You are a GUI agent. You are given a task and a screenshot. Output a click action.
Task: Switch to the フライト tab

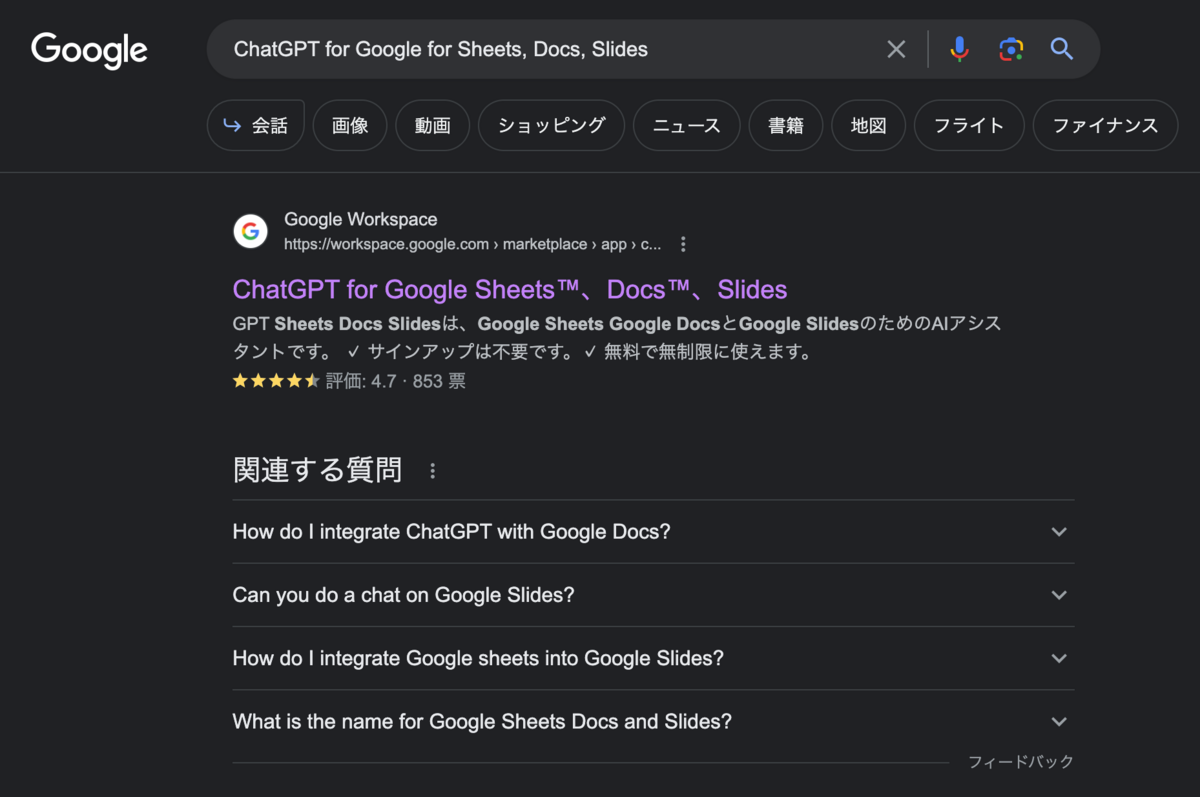969,125
